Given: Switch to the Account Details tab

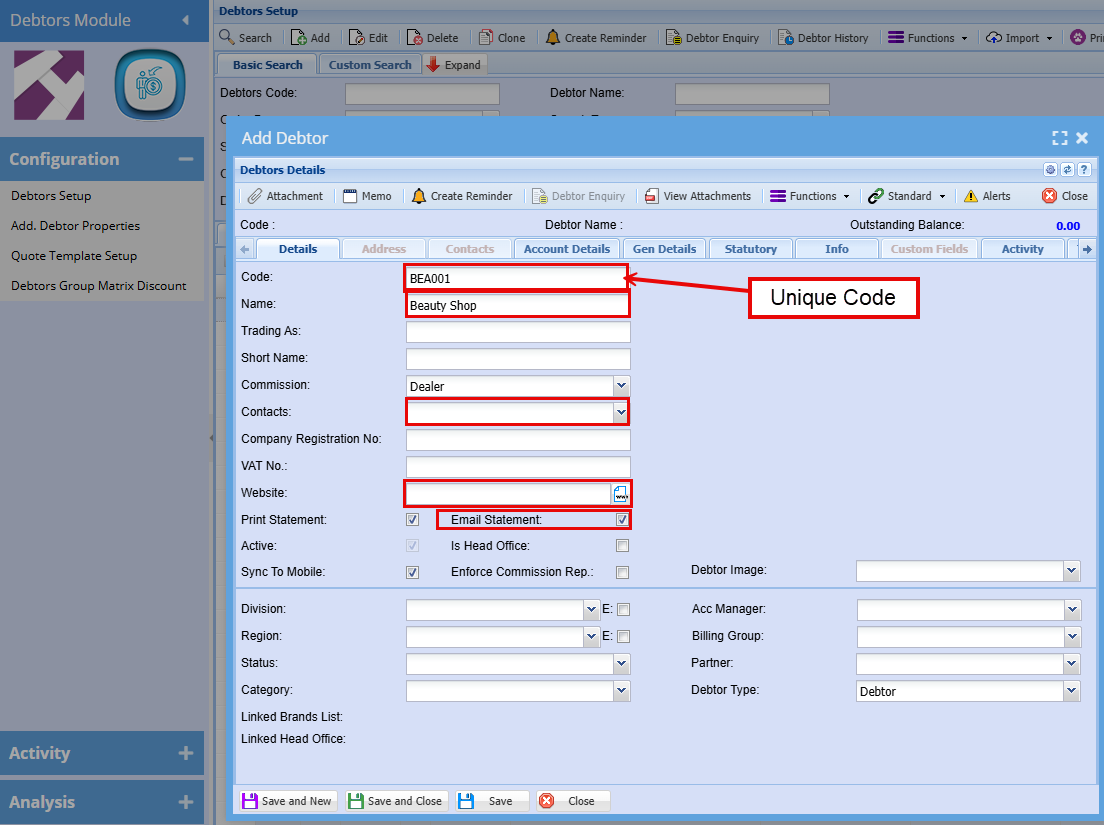Looking at the screenshot, I should (566, 249).
